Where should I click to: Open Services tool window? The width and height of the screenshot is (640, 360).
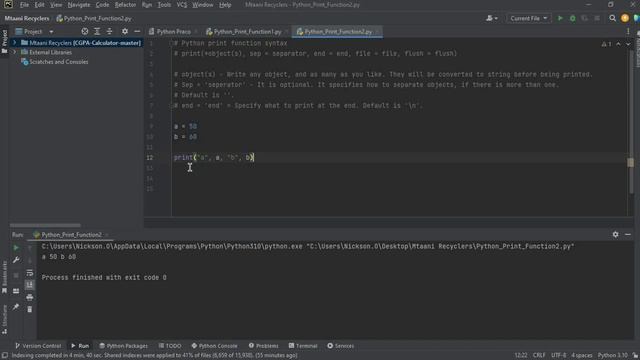click(x=341, y=346)
